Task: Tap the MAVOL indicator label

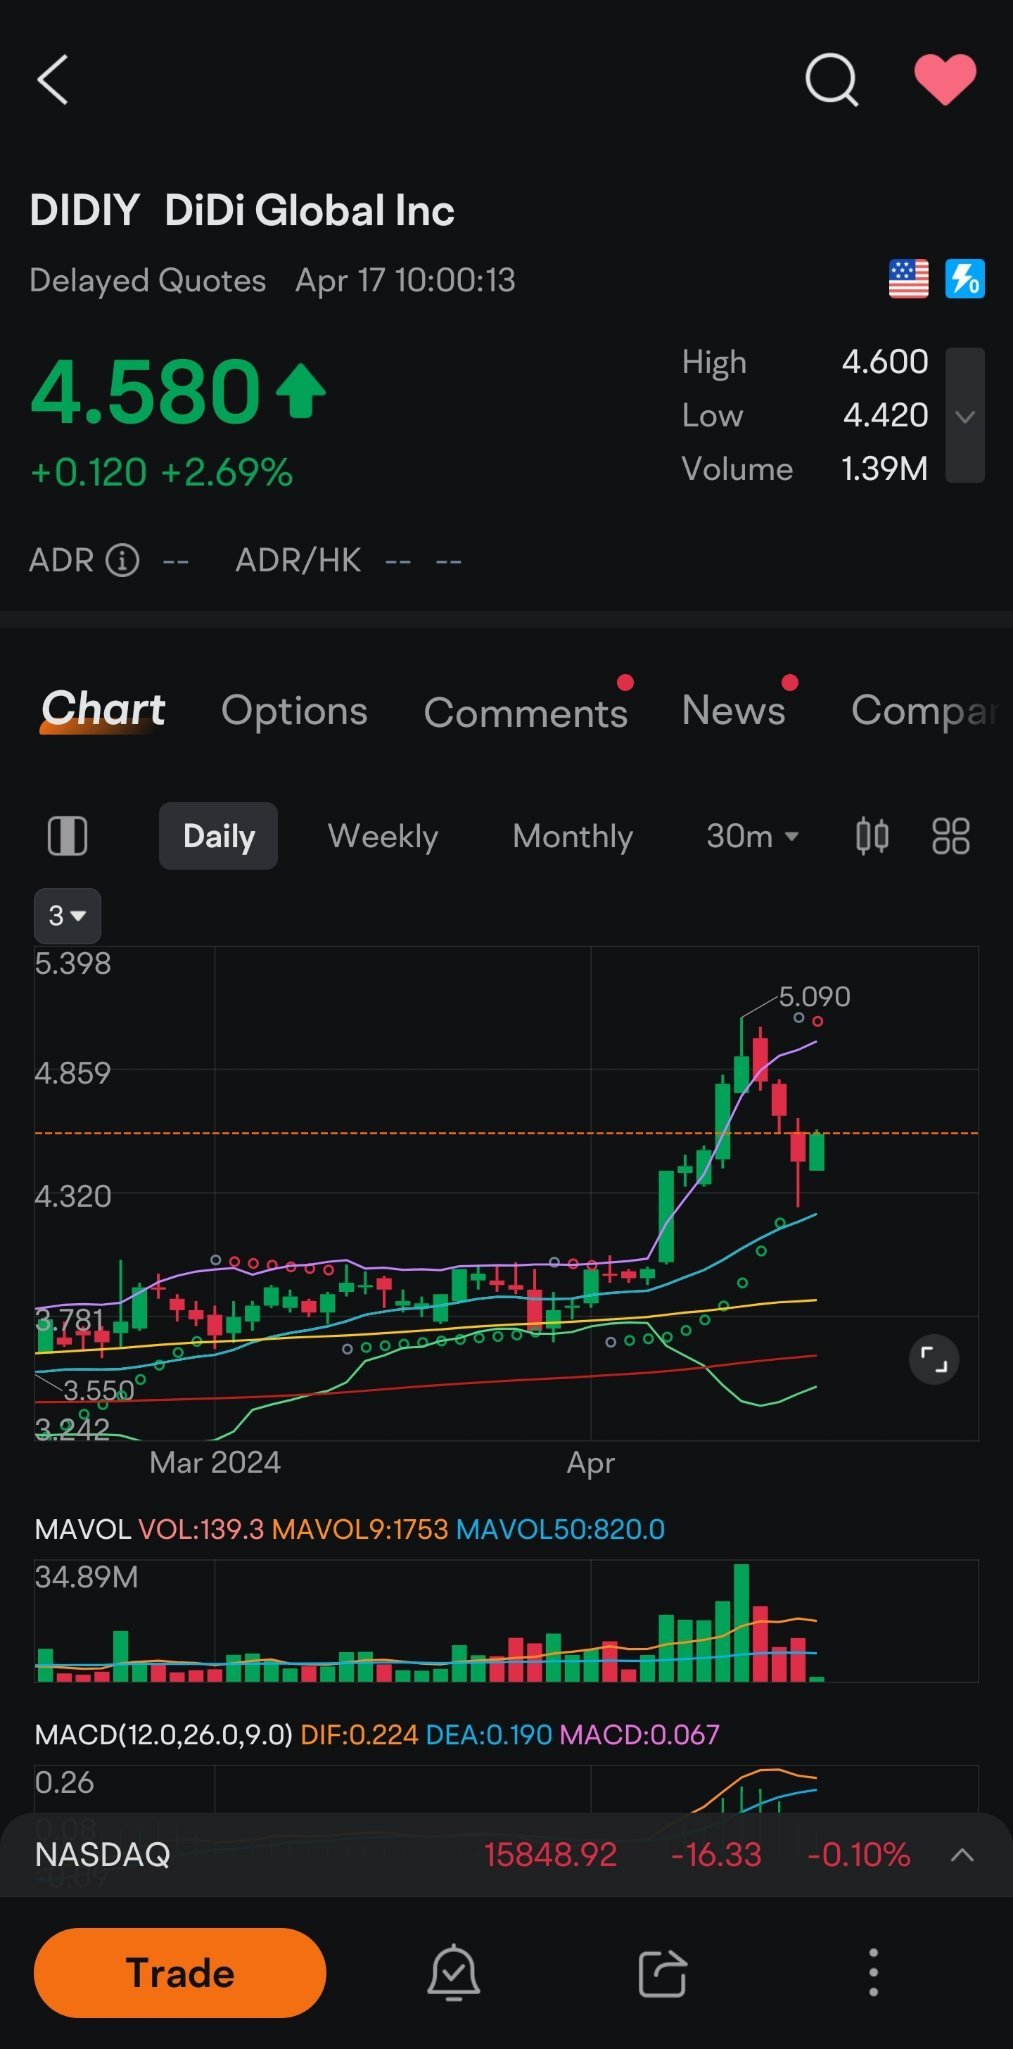Action: click(83, 1529)
